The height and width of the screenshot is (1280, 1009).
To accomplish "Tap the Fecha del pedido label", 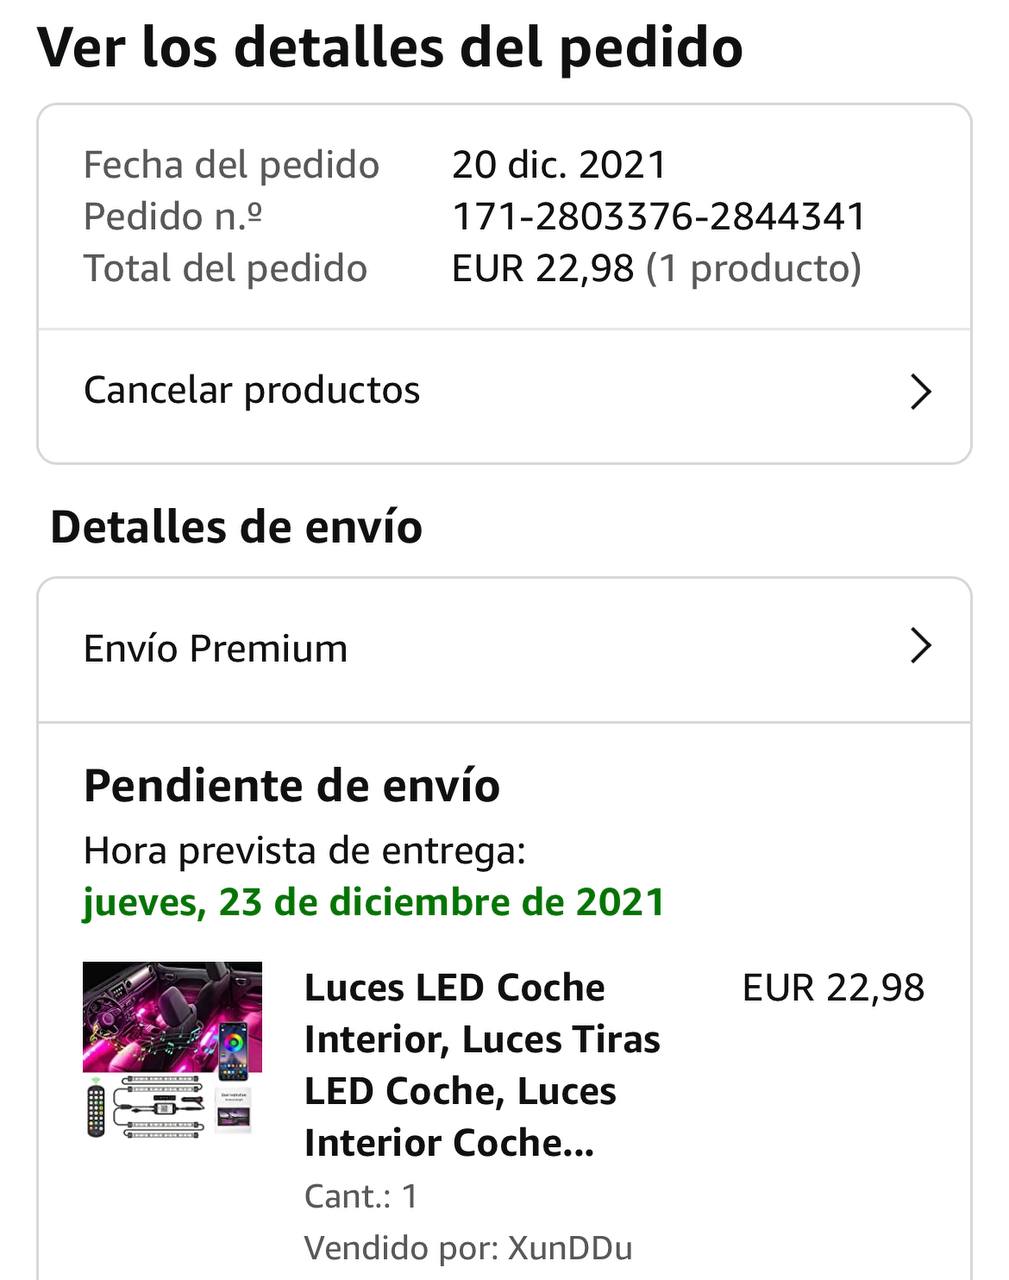I will 231,165.
